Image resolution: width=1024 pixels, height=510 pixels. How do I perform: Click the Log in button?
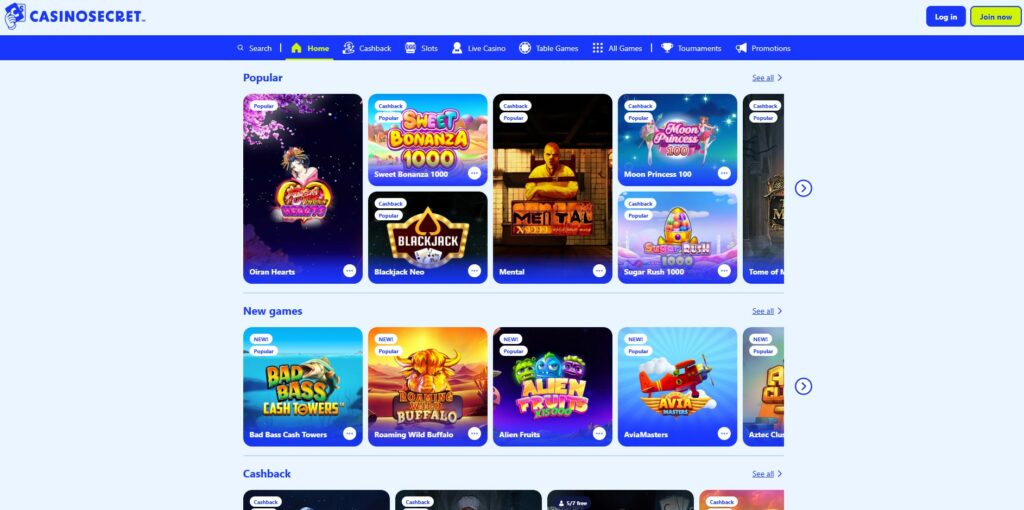[x=946, y=16]
